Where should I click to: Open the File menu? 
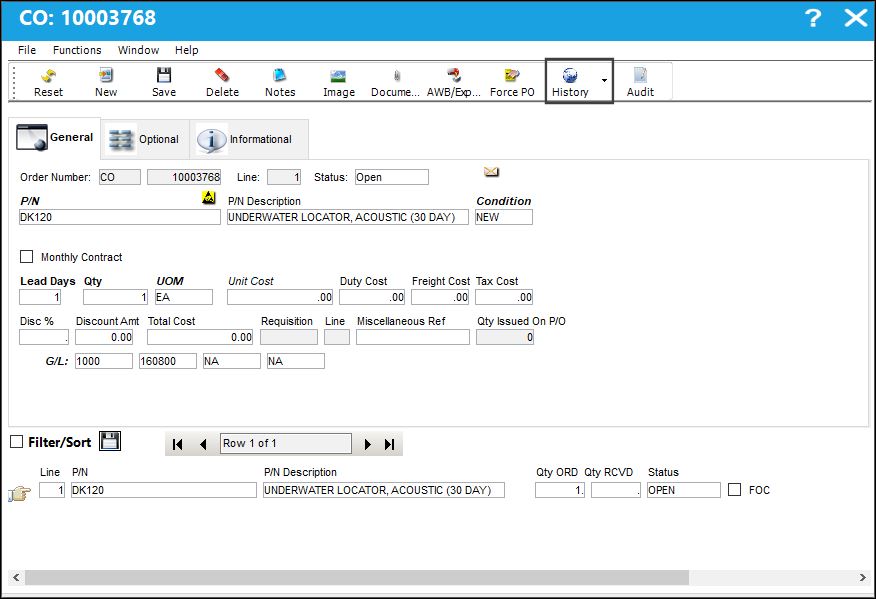pyautogui.click(x=27, y=50)
